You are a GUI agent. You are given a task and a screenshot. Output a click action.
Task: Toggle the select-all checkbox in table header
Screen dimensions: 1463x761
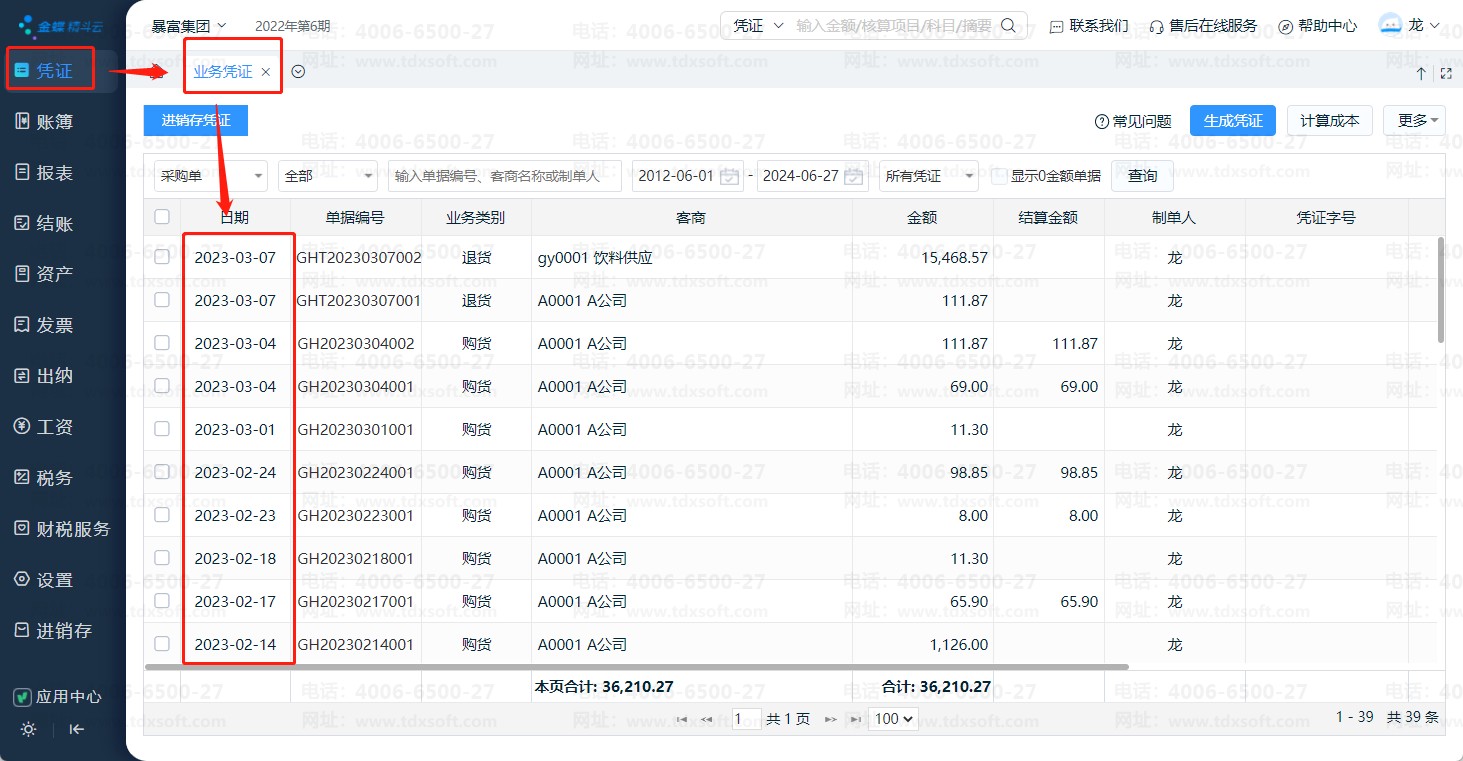[162, 217]
